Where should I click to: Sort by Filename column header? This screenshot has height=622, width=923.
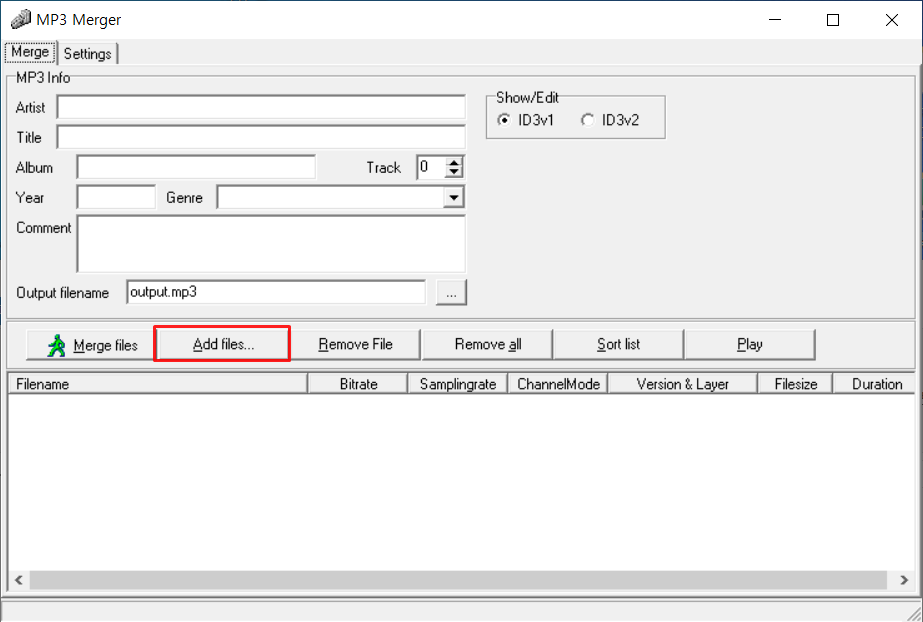tap(158, 384)
